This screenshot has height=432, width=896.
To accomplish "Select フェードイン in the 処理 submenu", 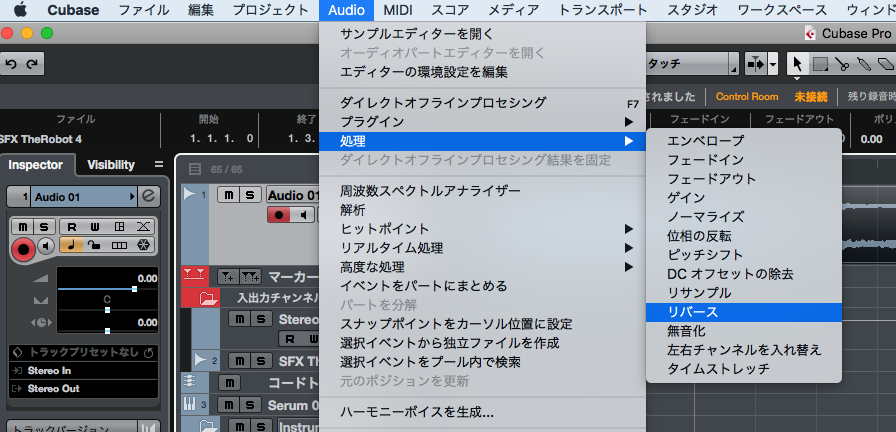I will 744,159.
